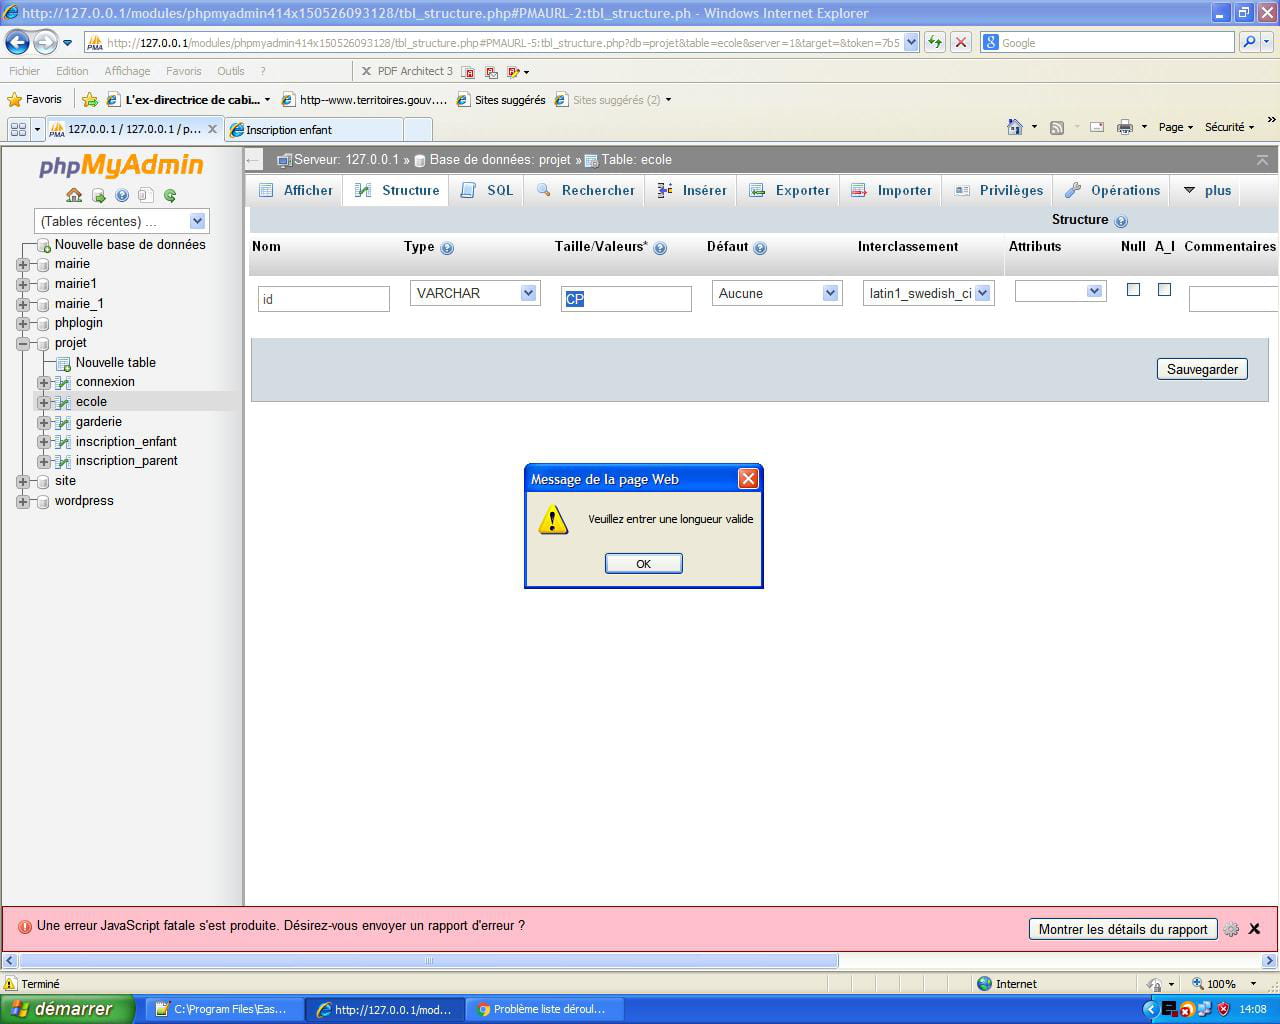Click the démarrer Start button
The height and width of the screenshot is (1024, 1280).
[67, 1009]
